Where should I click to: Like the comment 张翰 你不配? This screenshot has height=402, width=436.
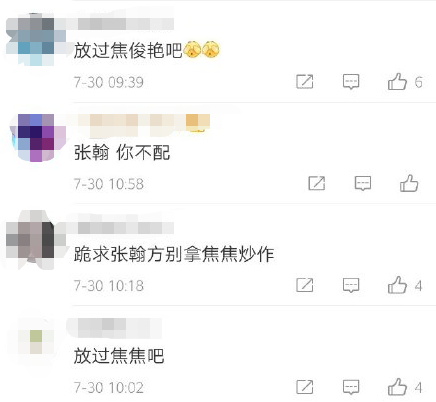(409, 183)
